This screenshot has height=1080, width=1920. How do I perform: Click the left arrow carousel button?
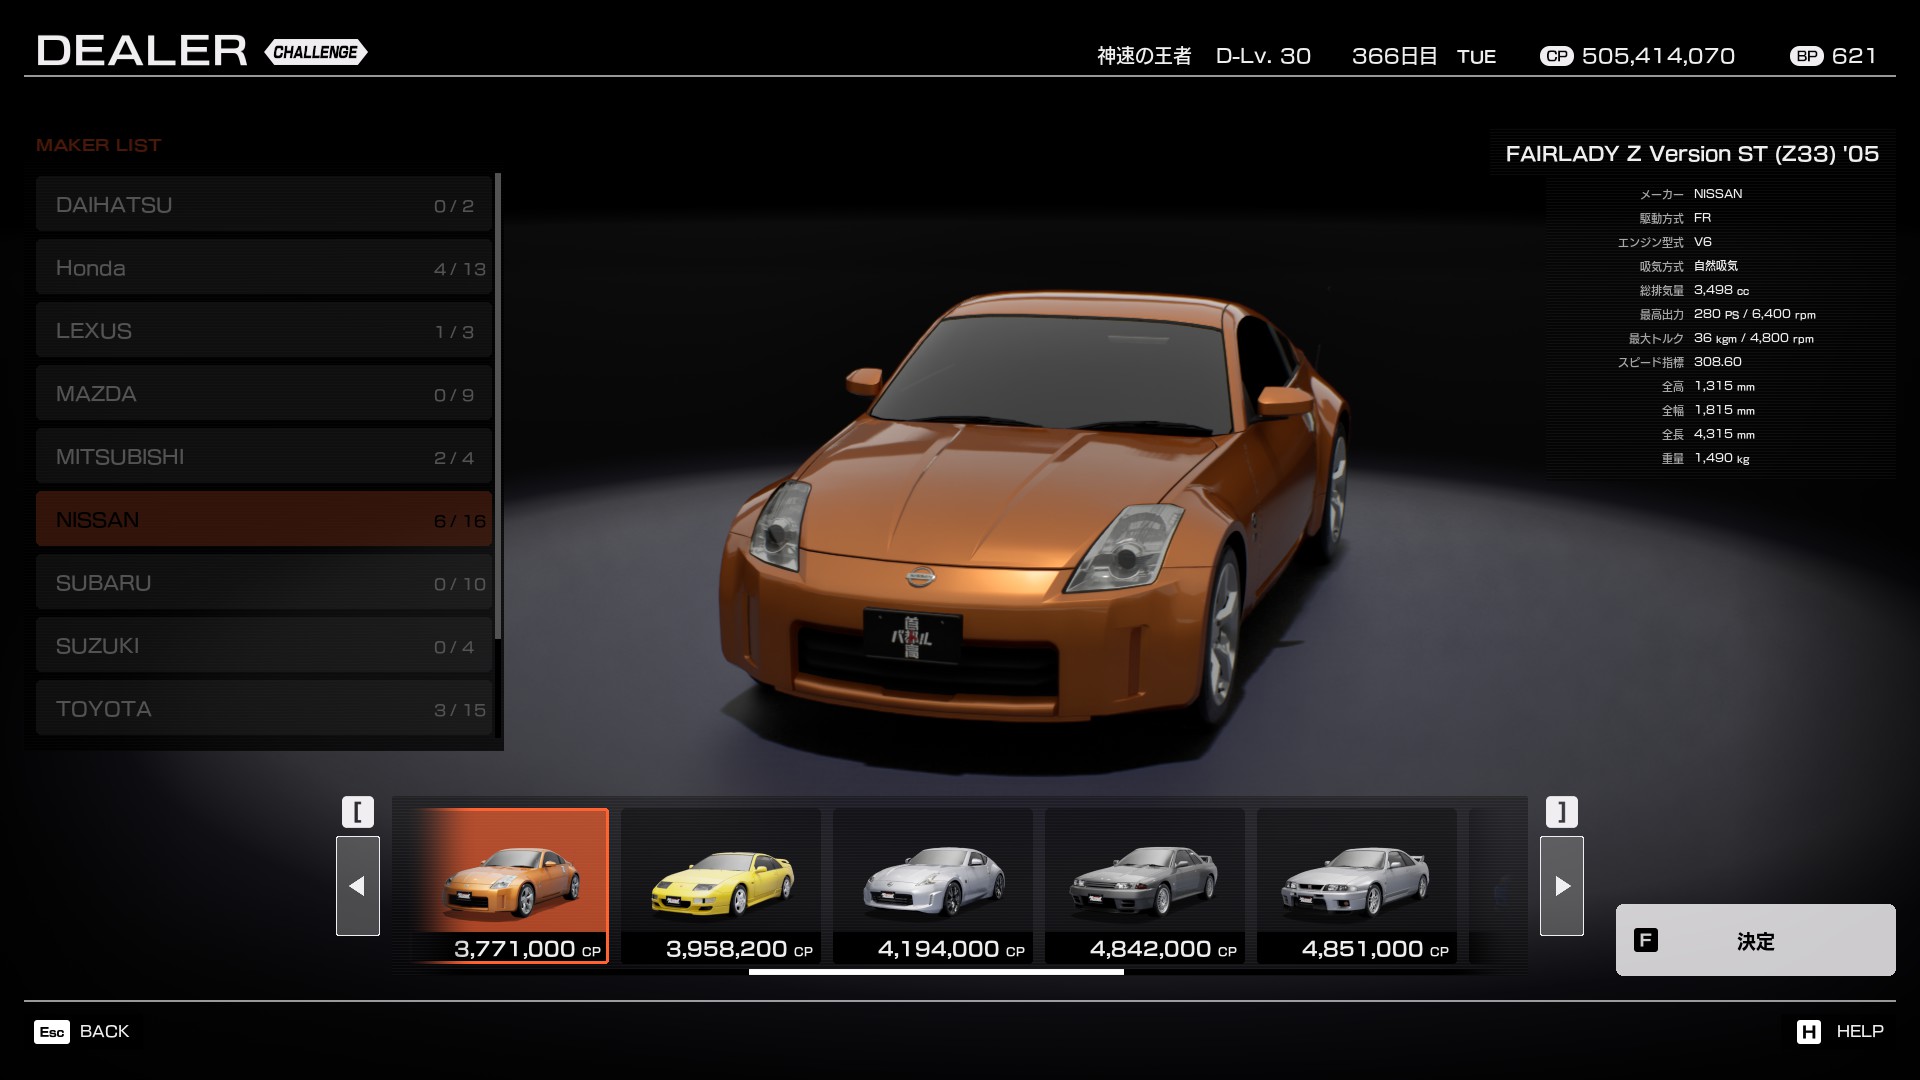pyautogui.click(x=357, y=886)
